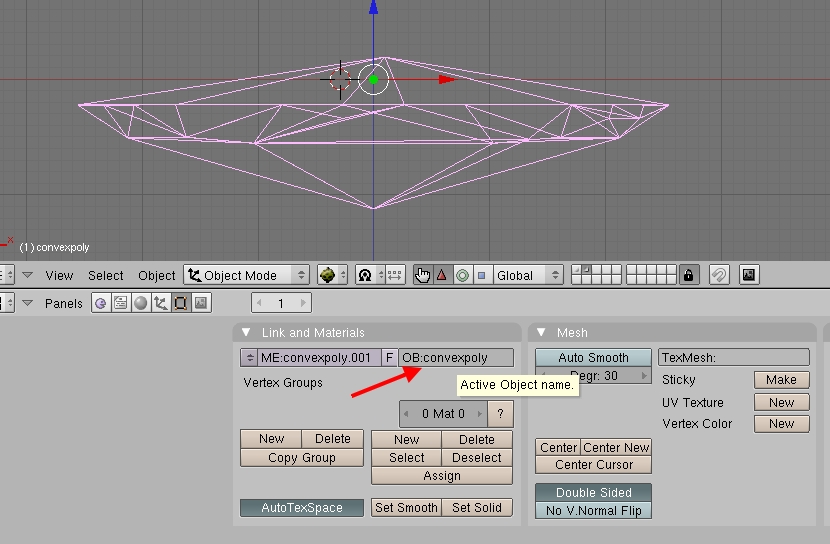Click the 0 Mat 0 material index field
Screen dimensions: 830x544
(x=443, y=414)
